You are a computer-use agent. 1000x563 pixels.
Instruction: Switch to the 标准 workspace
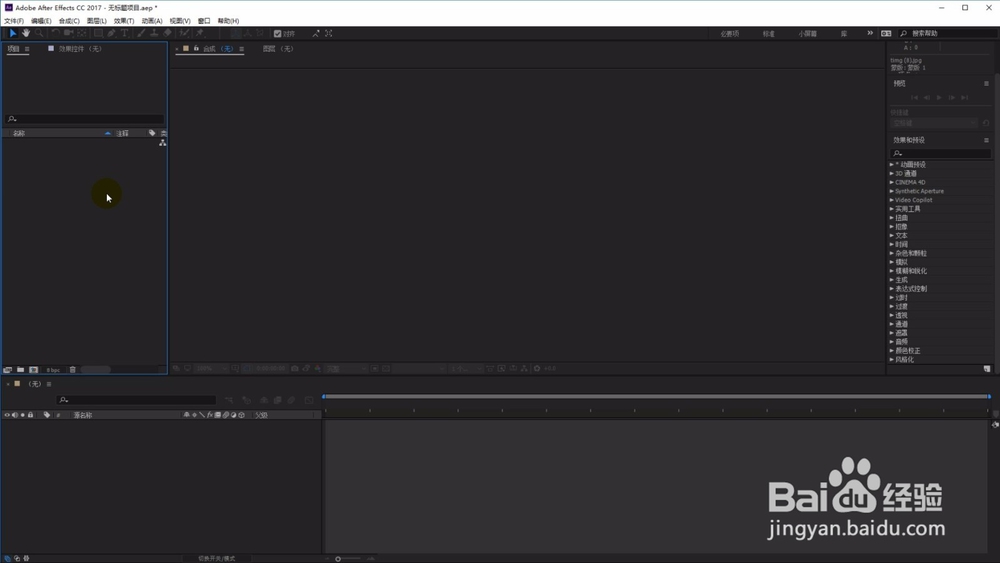click(768, 34)
